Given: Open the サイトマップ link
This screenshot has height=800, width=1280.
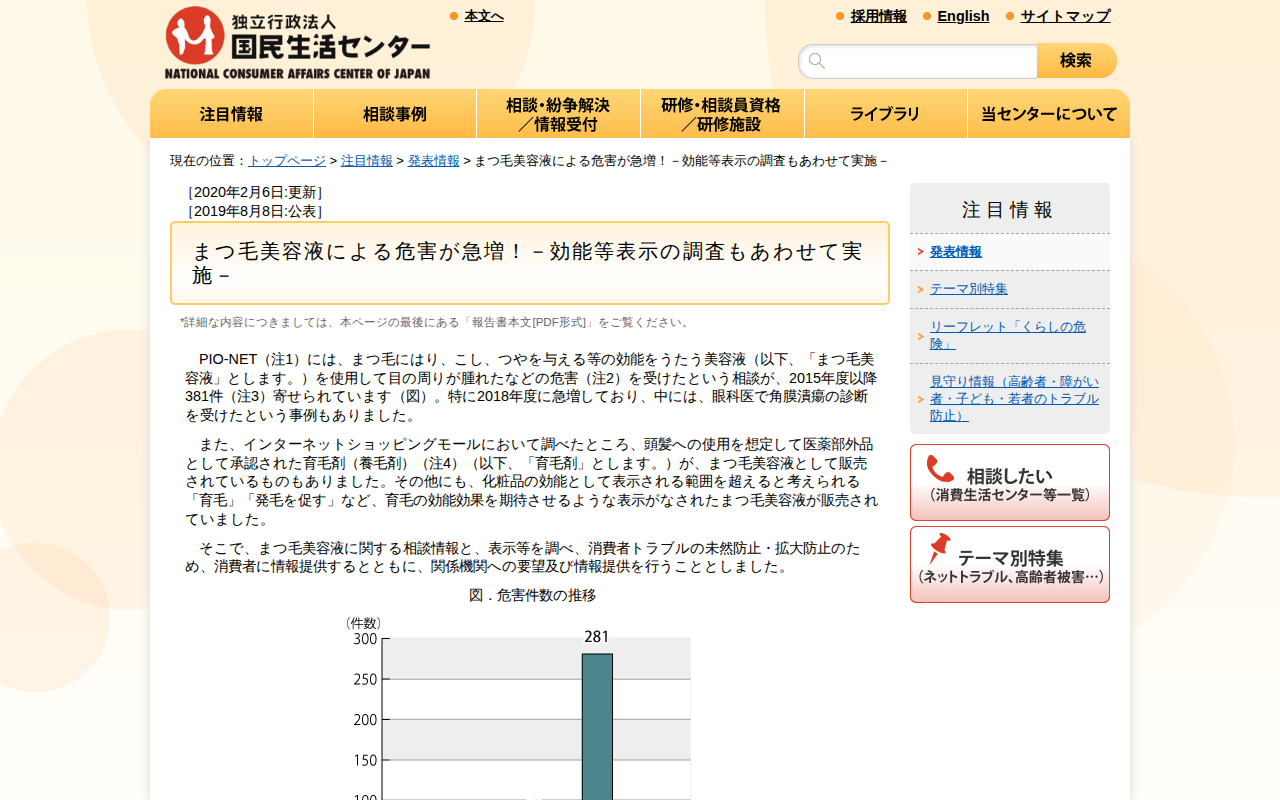Looking at the screenshot, I should pos(1063,16).
